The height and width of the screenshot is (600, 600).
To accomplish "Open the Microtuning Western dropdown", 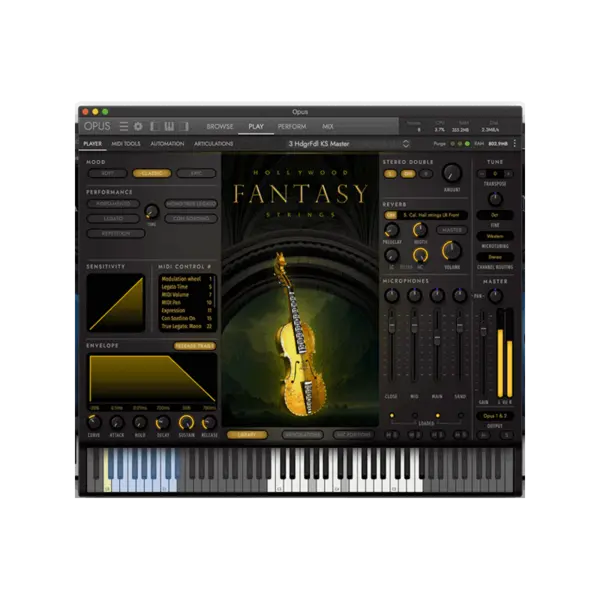I will point(495,236).
